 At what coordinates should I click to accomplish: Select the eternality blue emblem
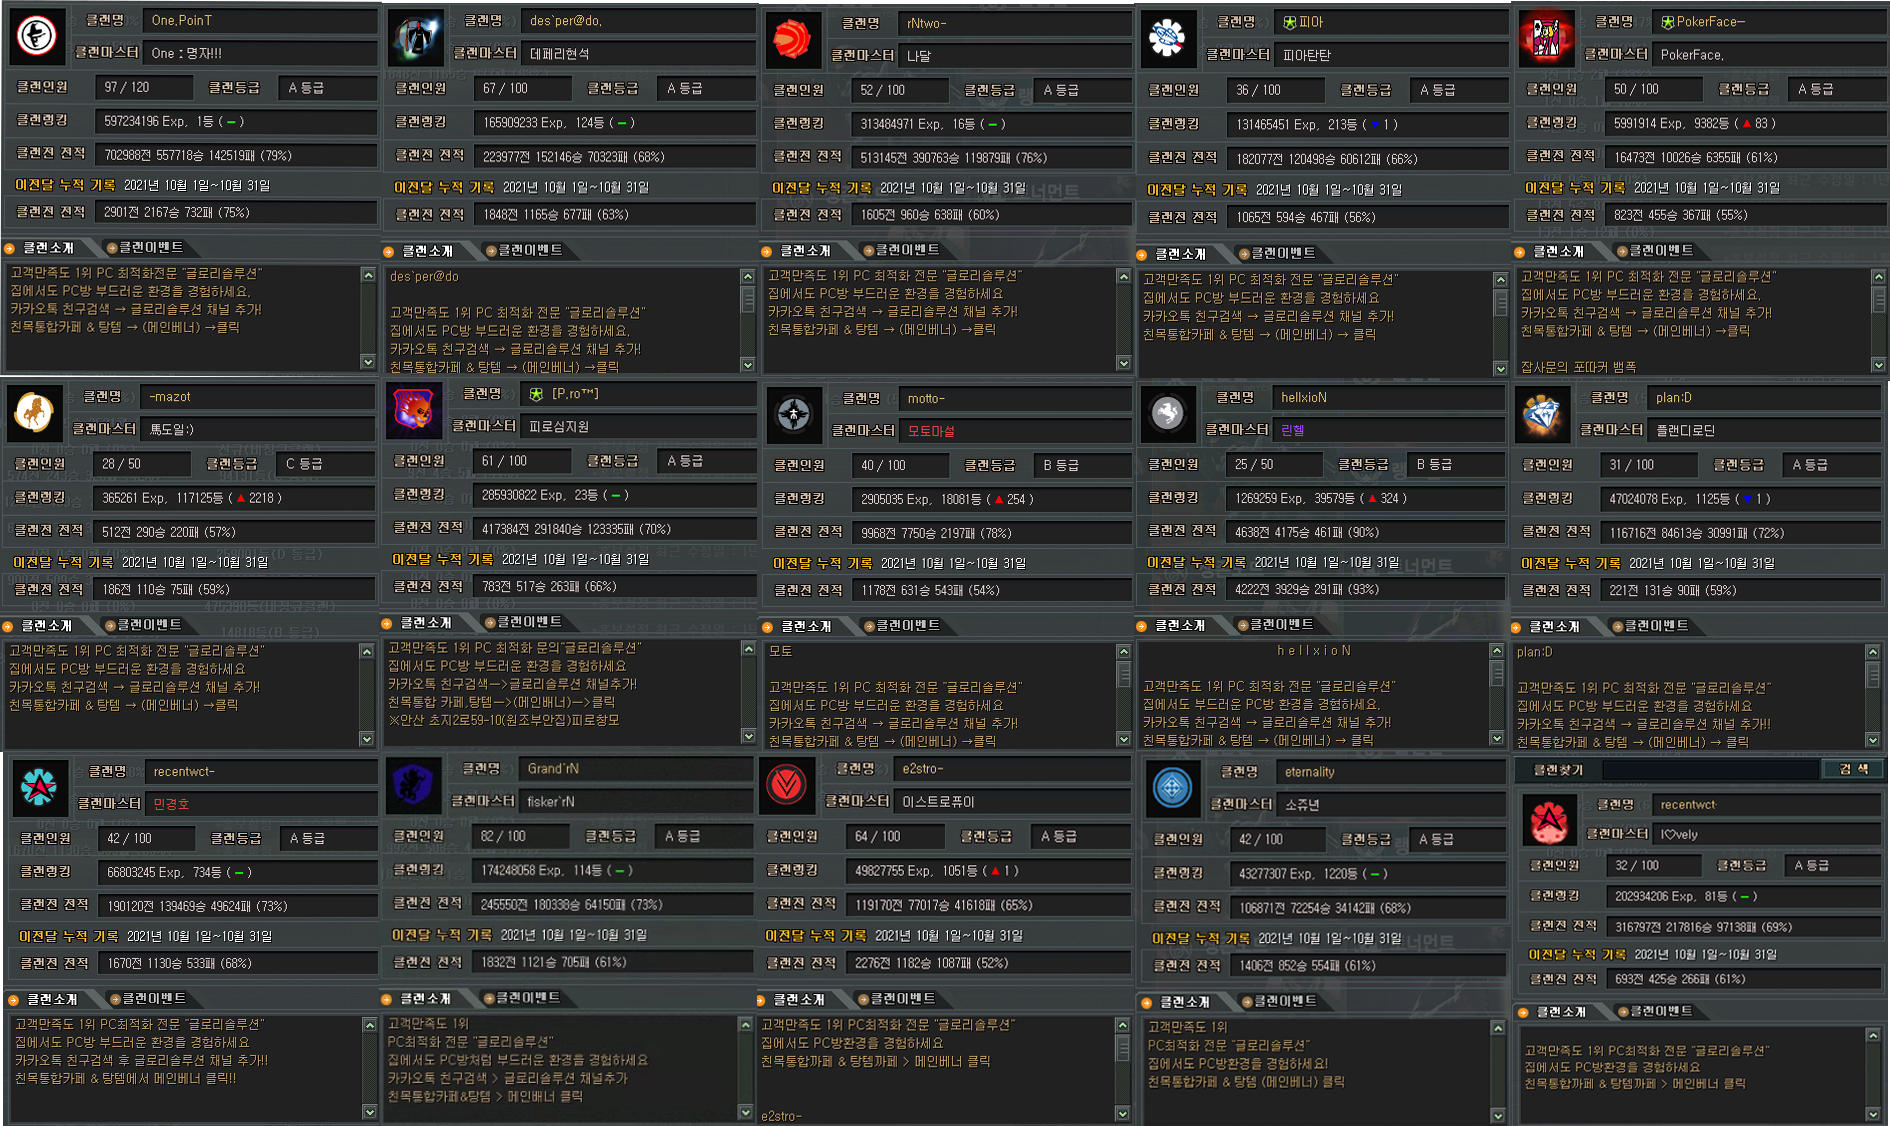click(x=1172, y=788)
